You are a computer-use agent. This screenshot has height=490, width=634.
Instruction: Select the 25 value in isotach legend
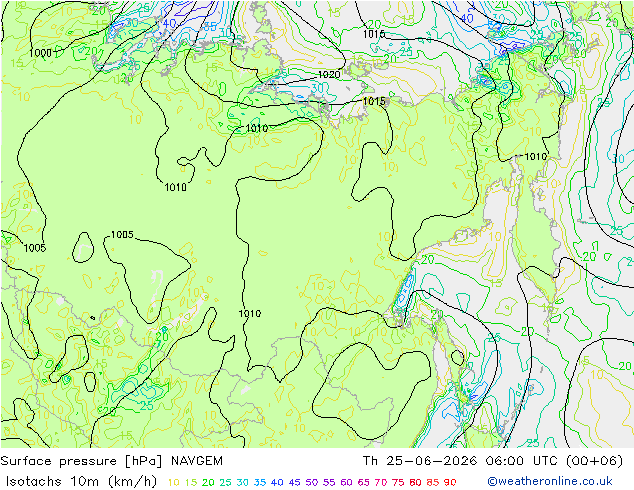[225, 482]
